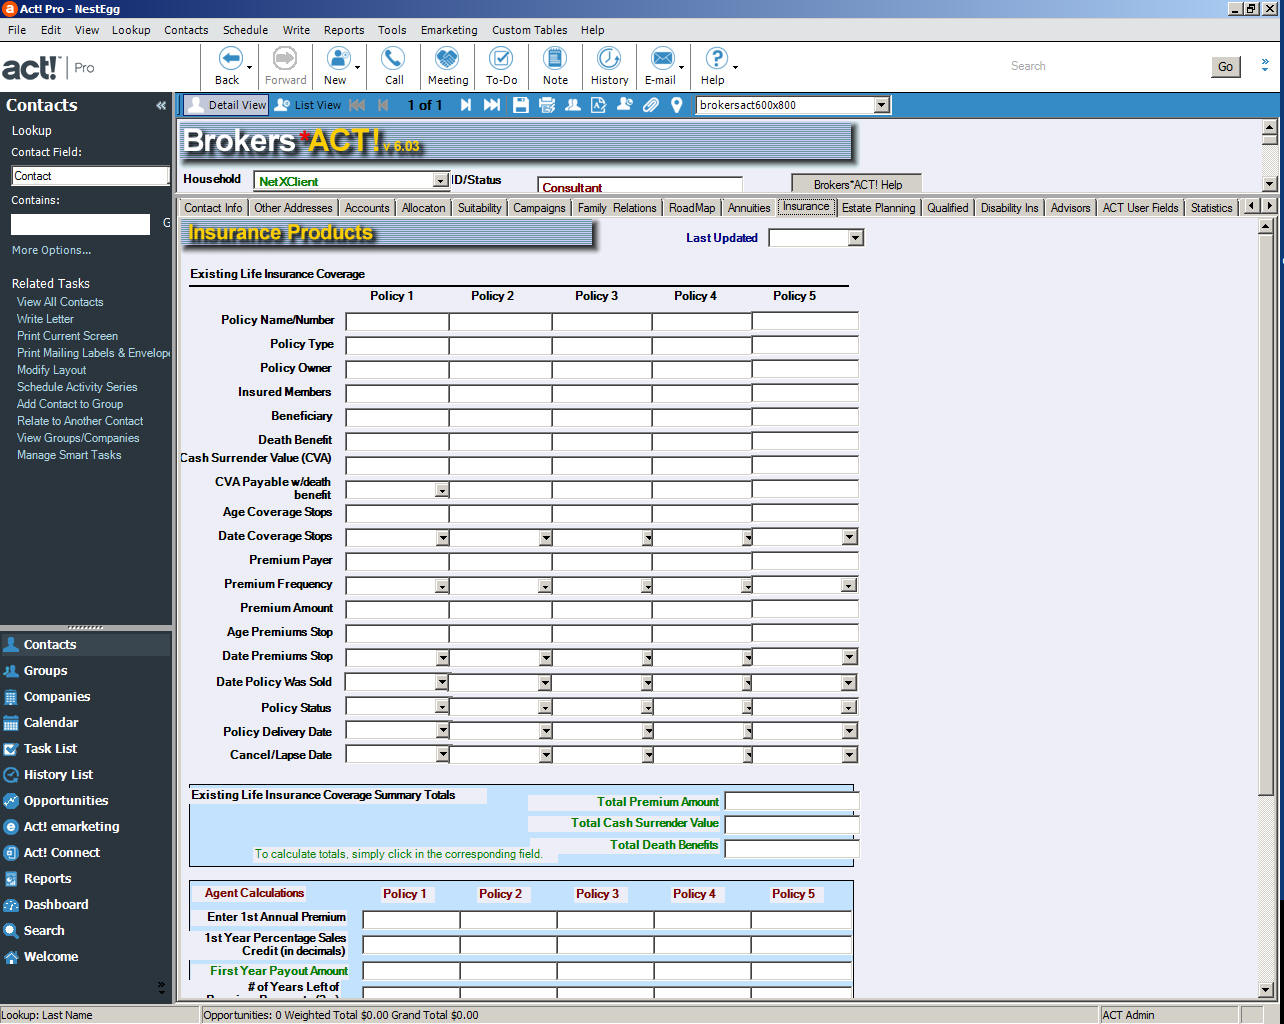
Task: Open CVA Payable w/death benefit dropdown Policy 1
Action: 442,491
